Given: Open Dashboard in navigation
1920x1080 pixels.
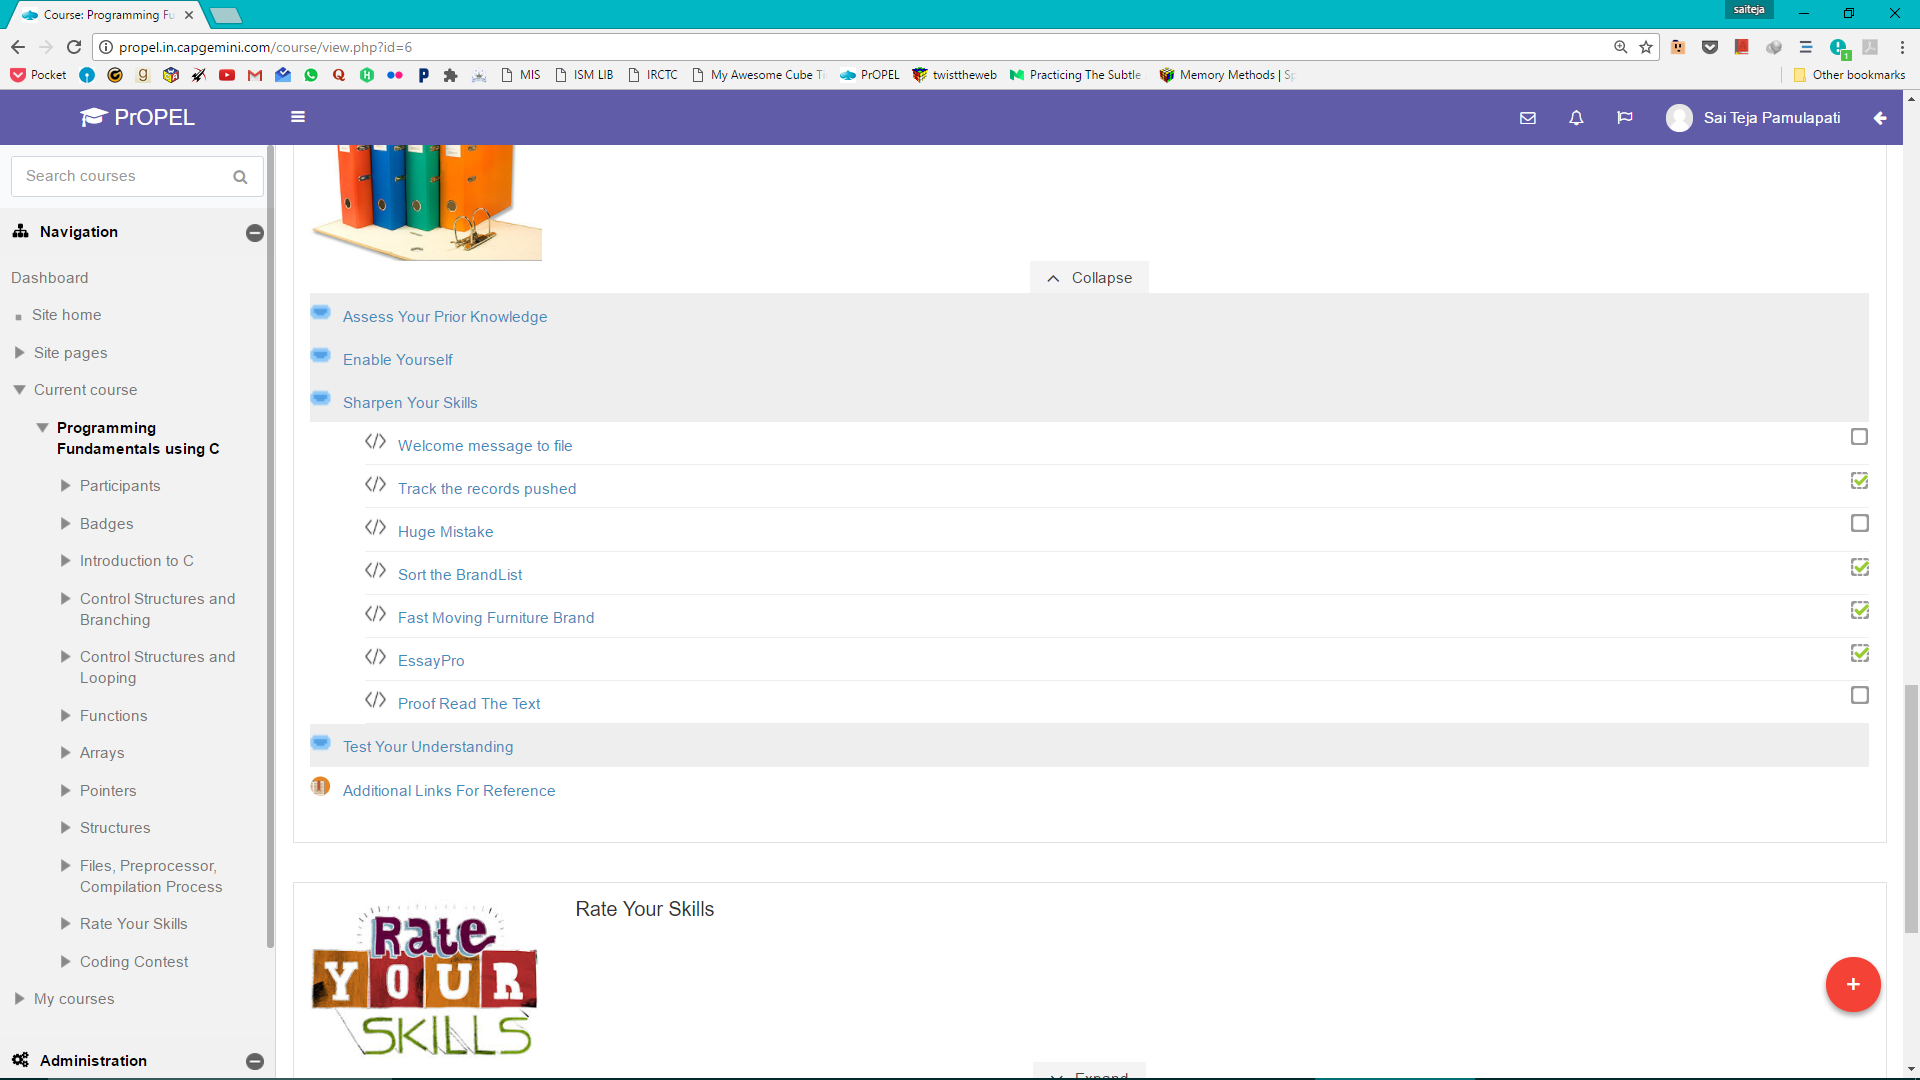Looking at the screenshot, I should point(50,278).
